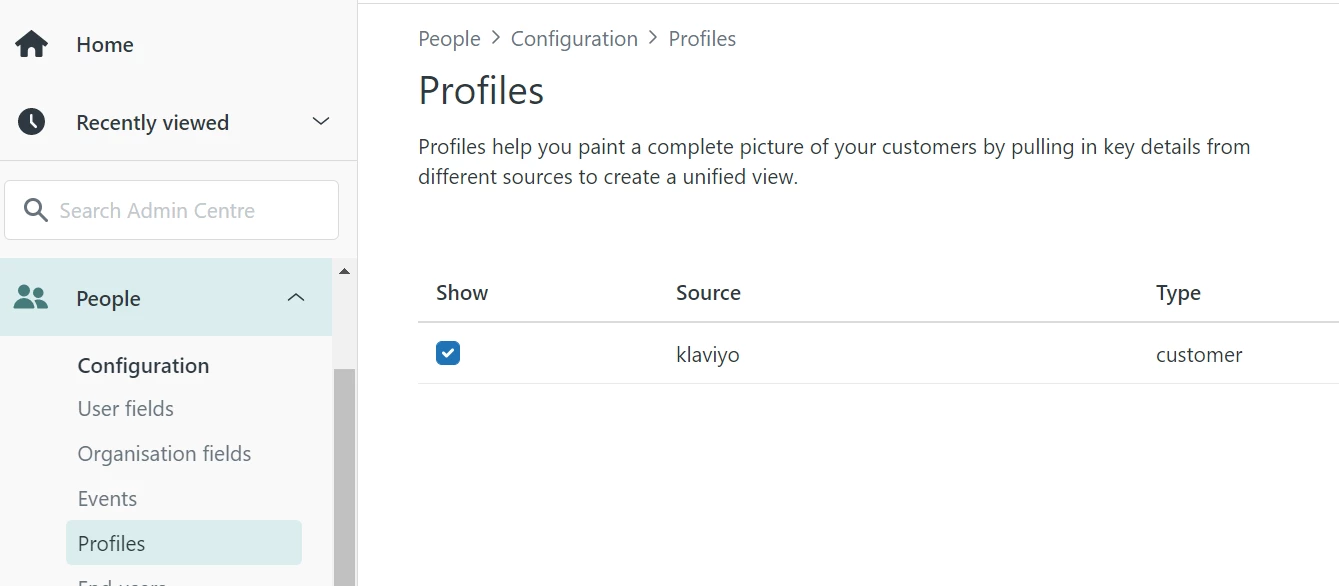Click the Recently viewed clock icon
The width and height of the screenshot is (1339, 586).
pyautogui.click(x=32, y=122)
